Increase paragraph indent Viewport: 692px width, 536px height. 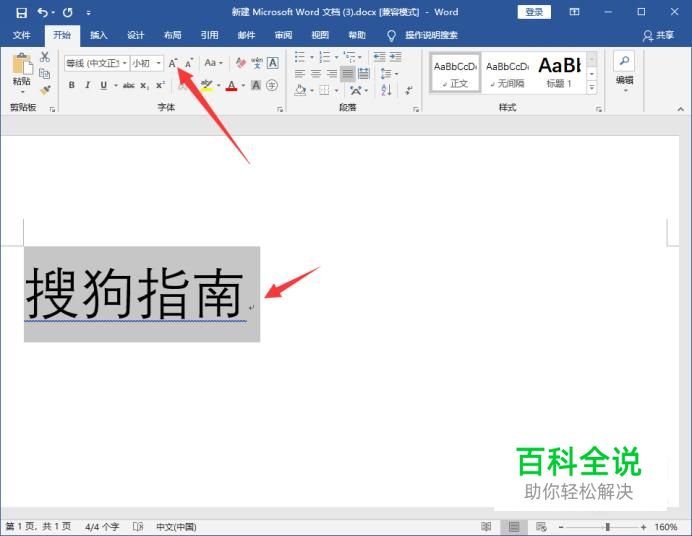click(x=396, y=57)
